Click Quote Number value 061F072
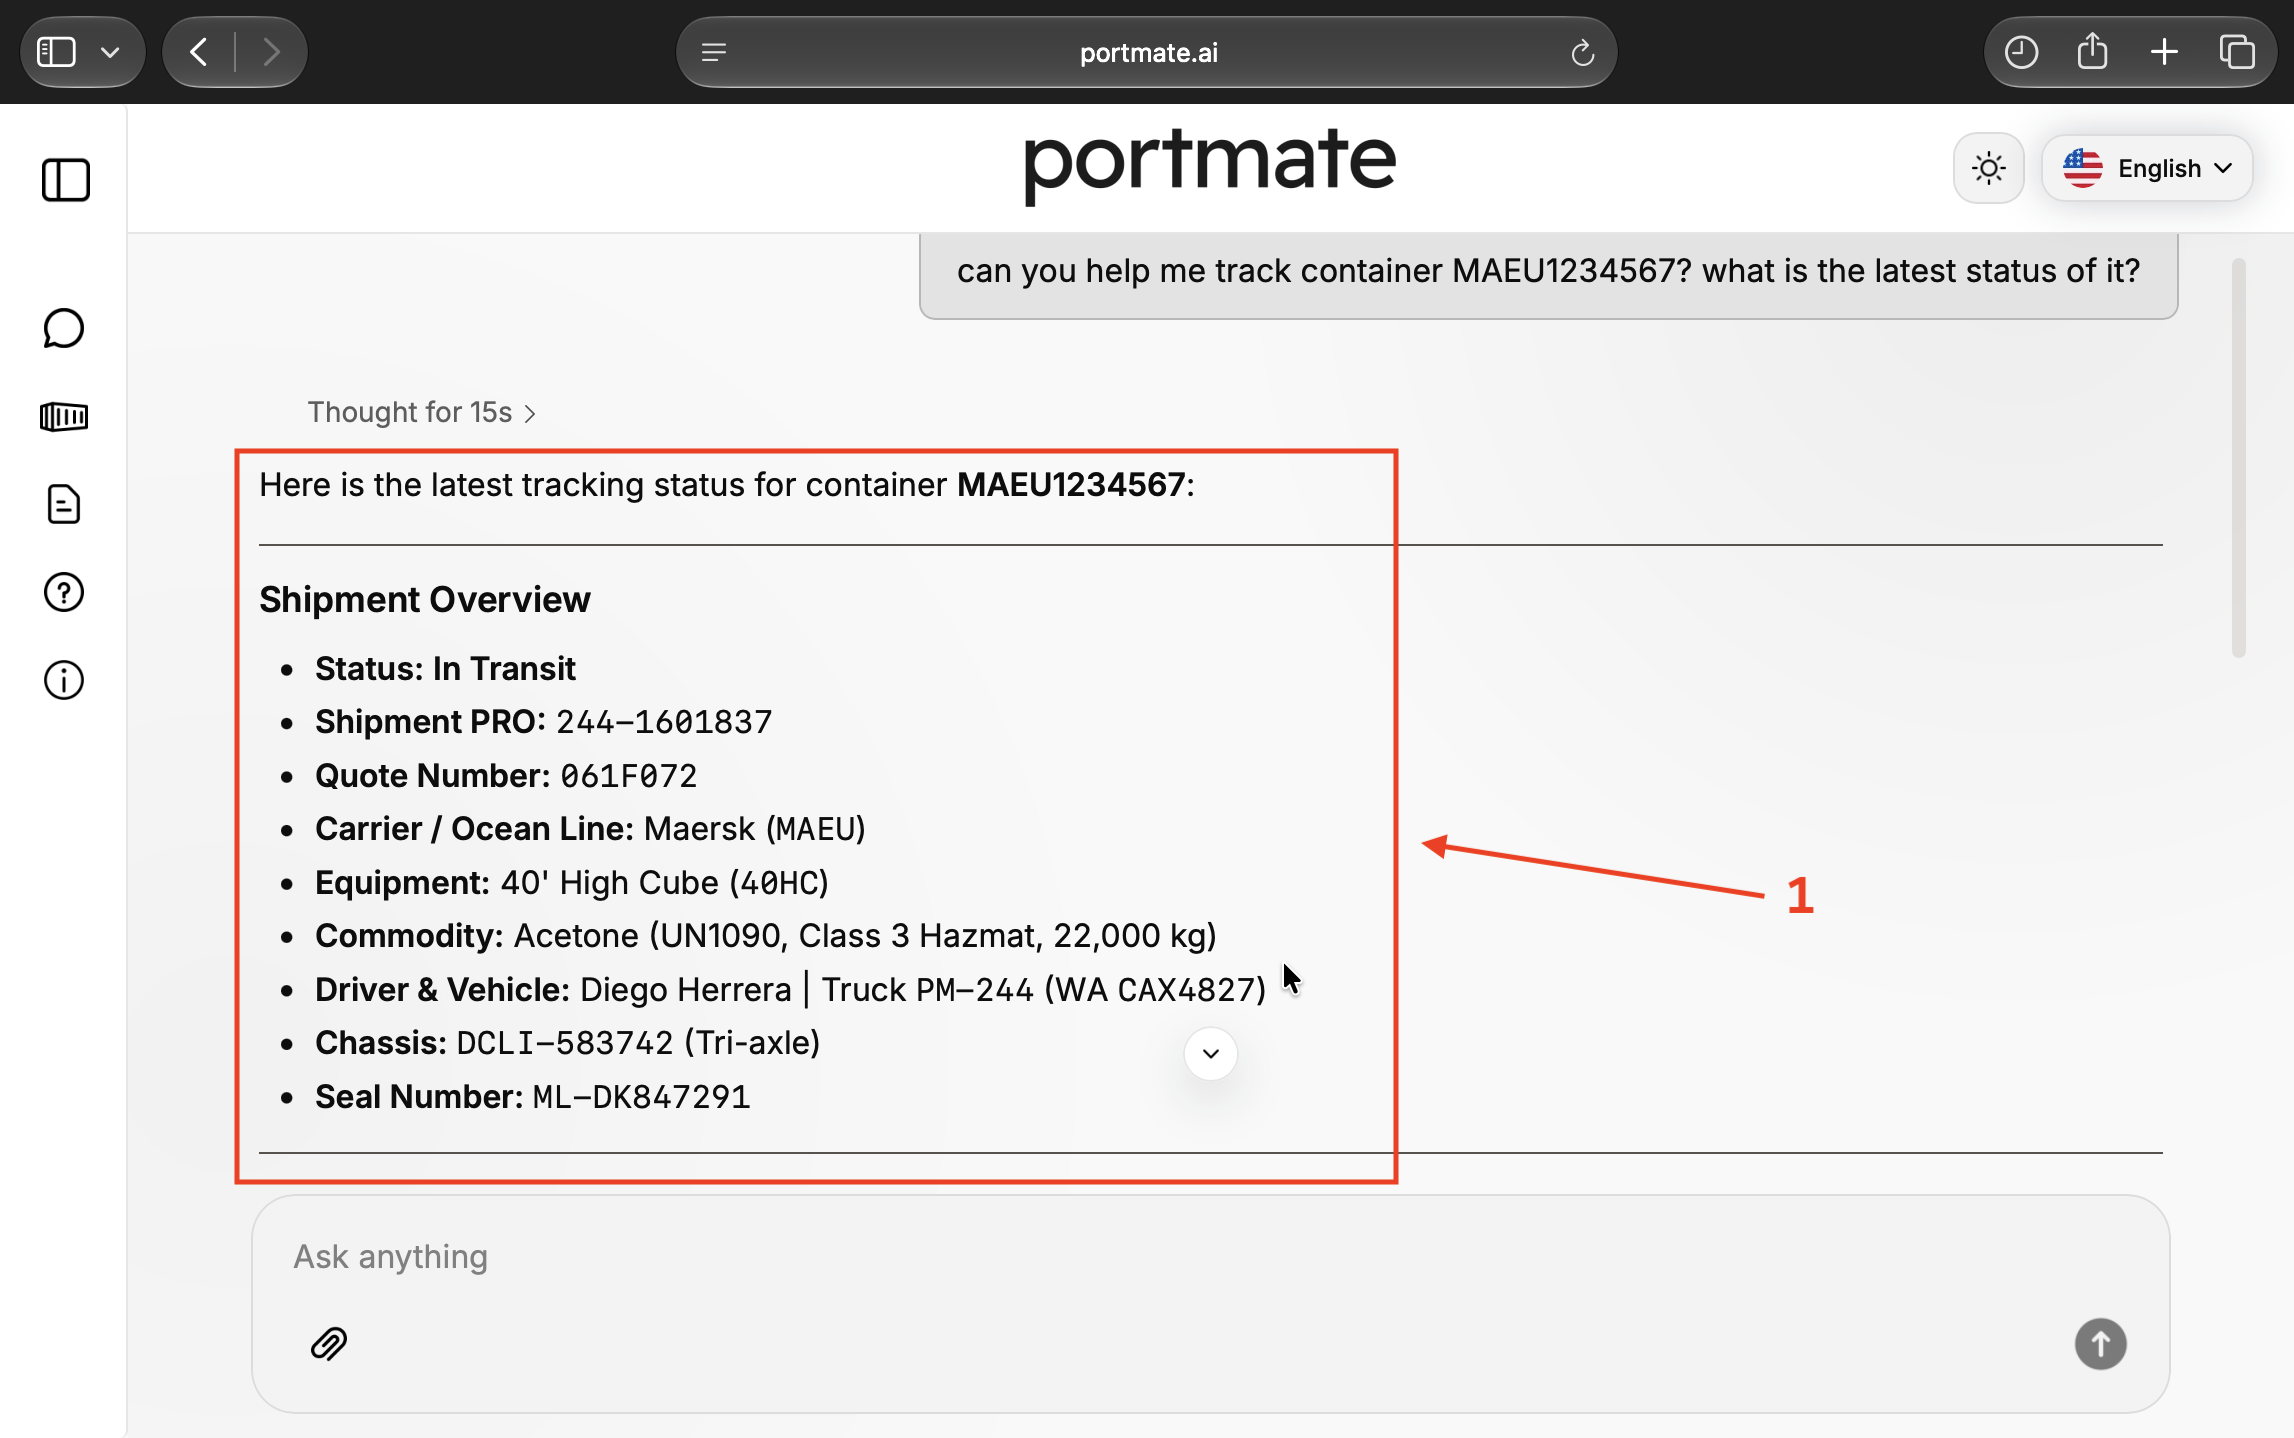This screenshot has height=1438, width=2294. click(628, 776)
